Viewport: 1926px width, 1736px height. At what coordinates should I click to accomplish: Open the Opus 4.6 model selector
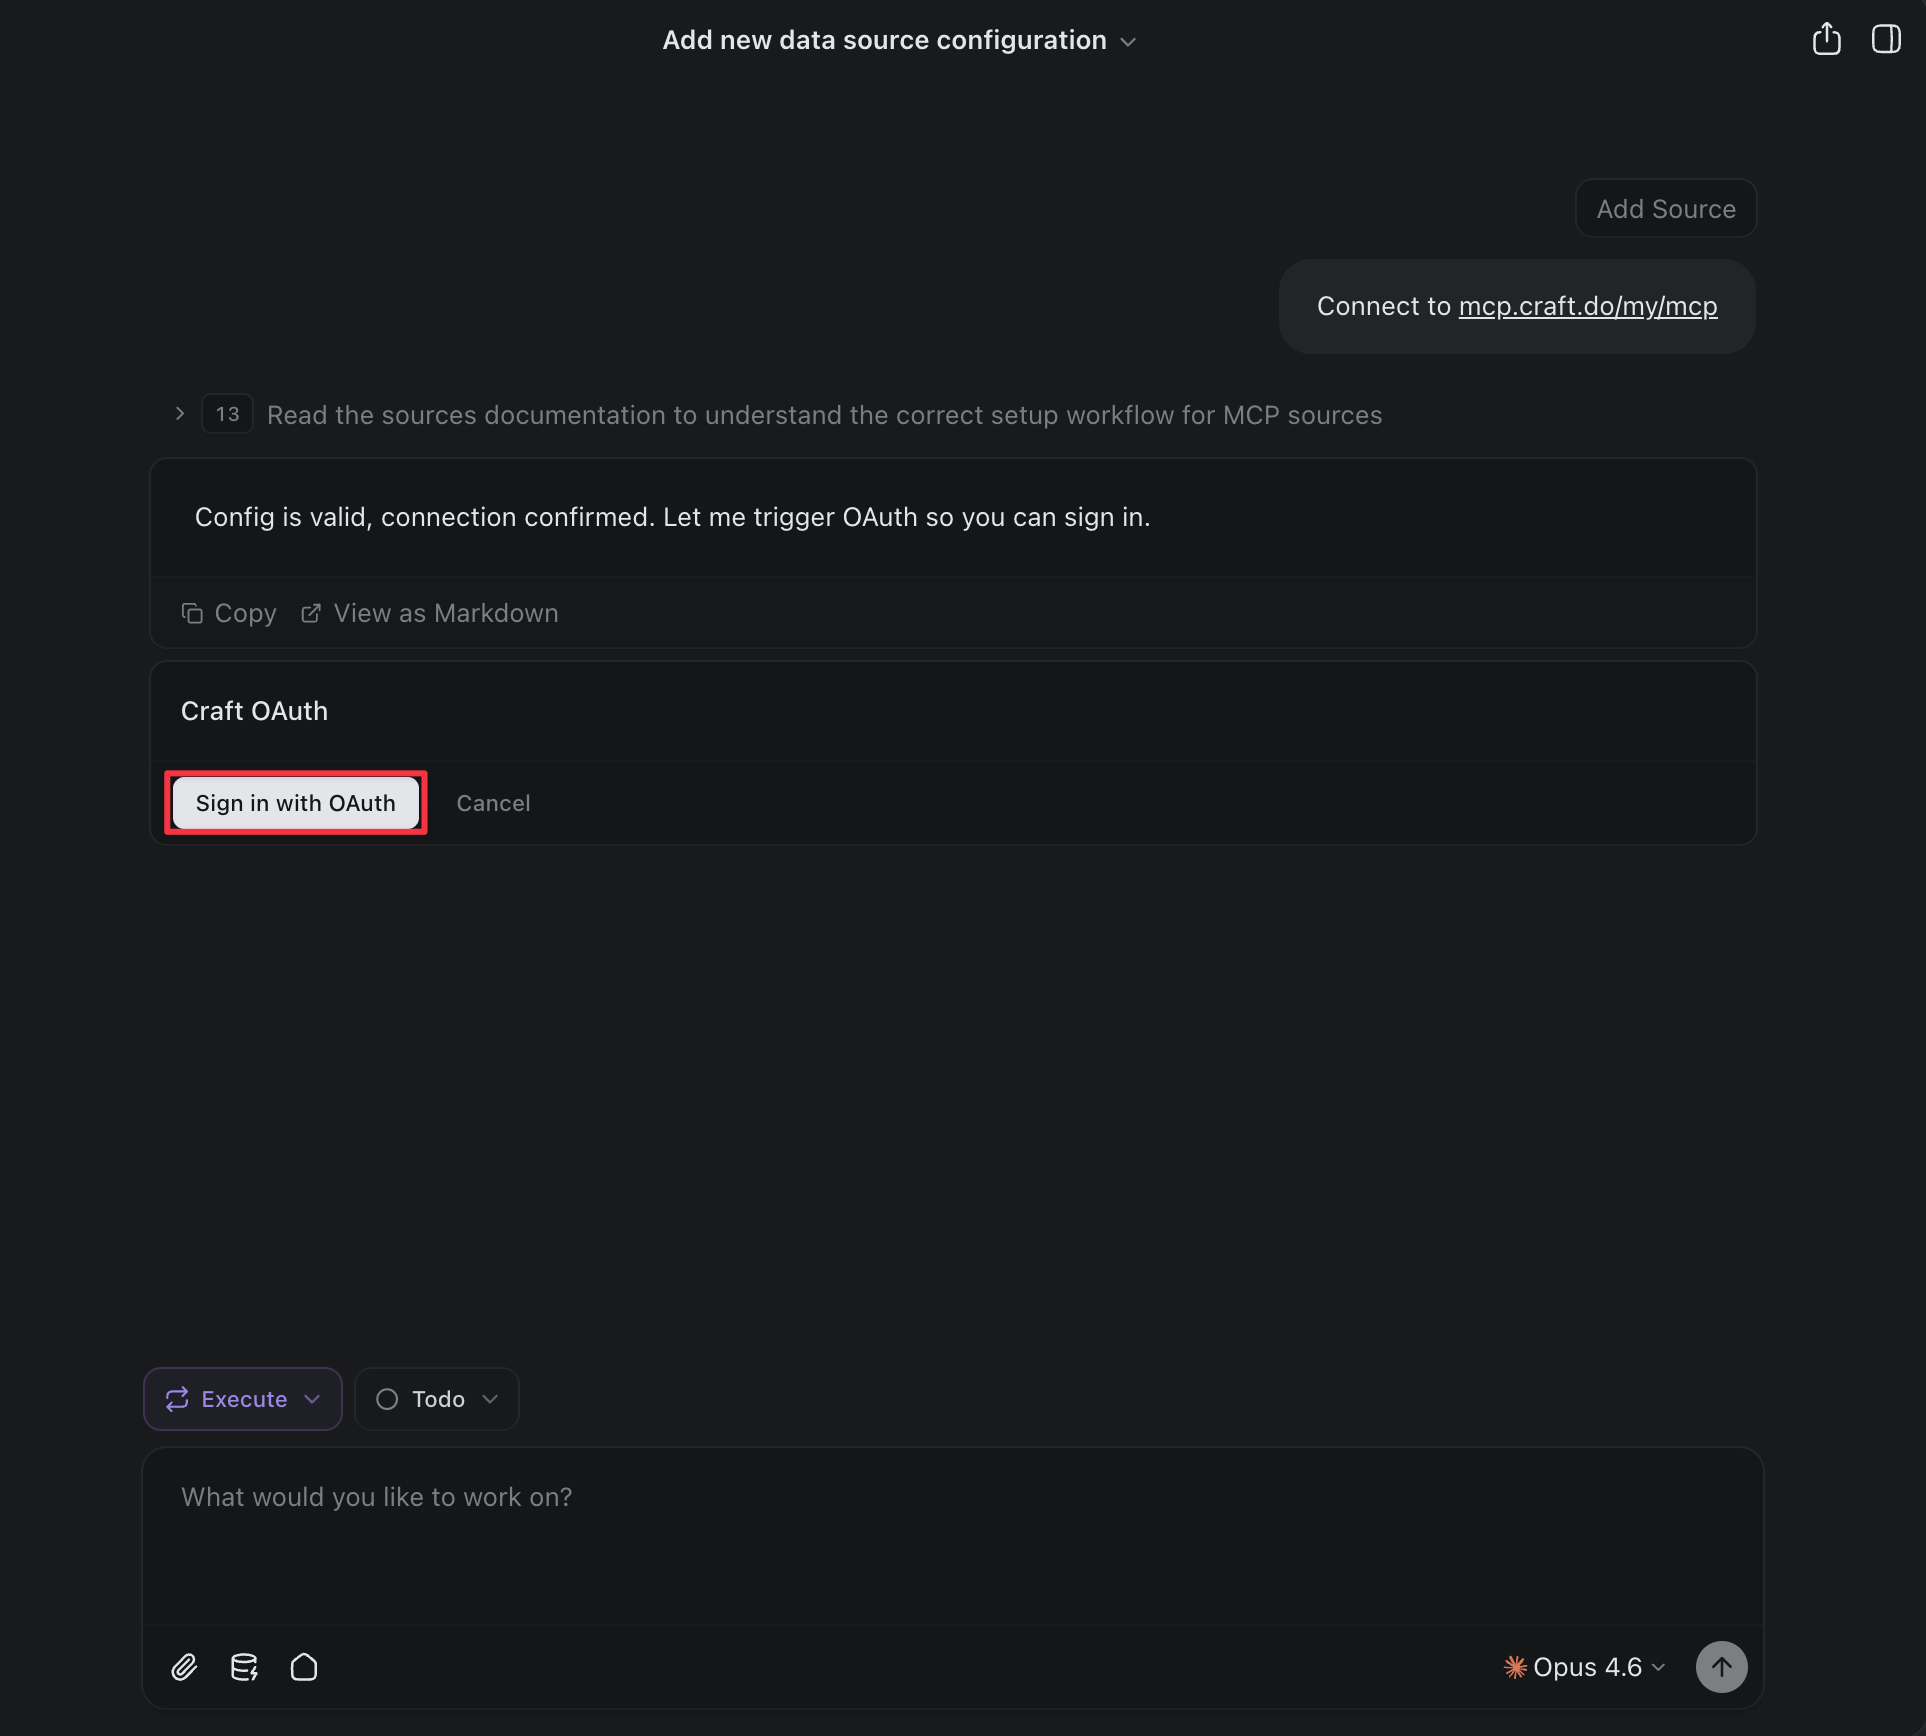coord(1659,1666)
